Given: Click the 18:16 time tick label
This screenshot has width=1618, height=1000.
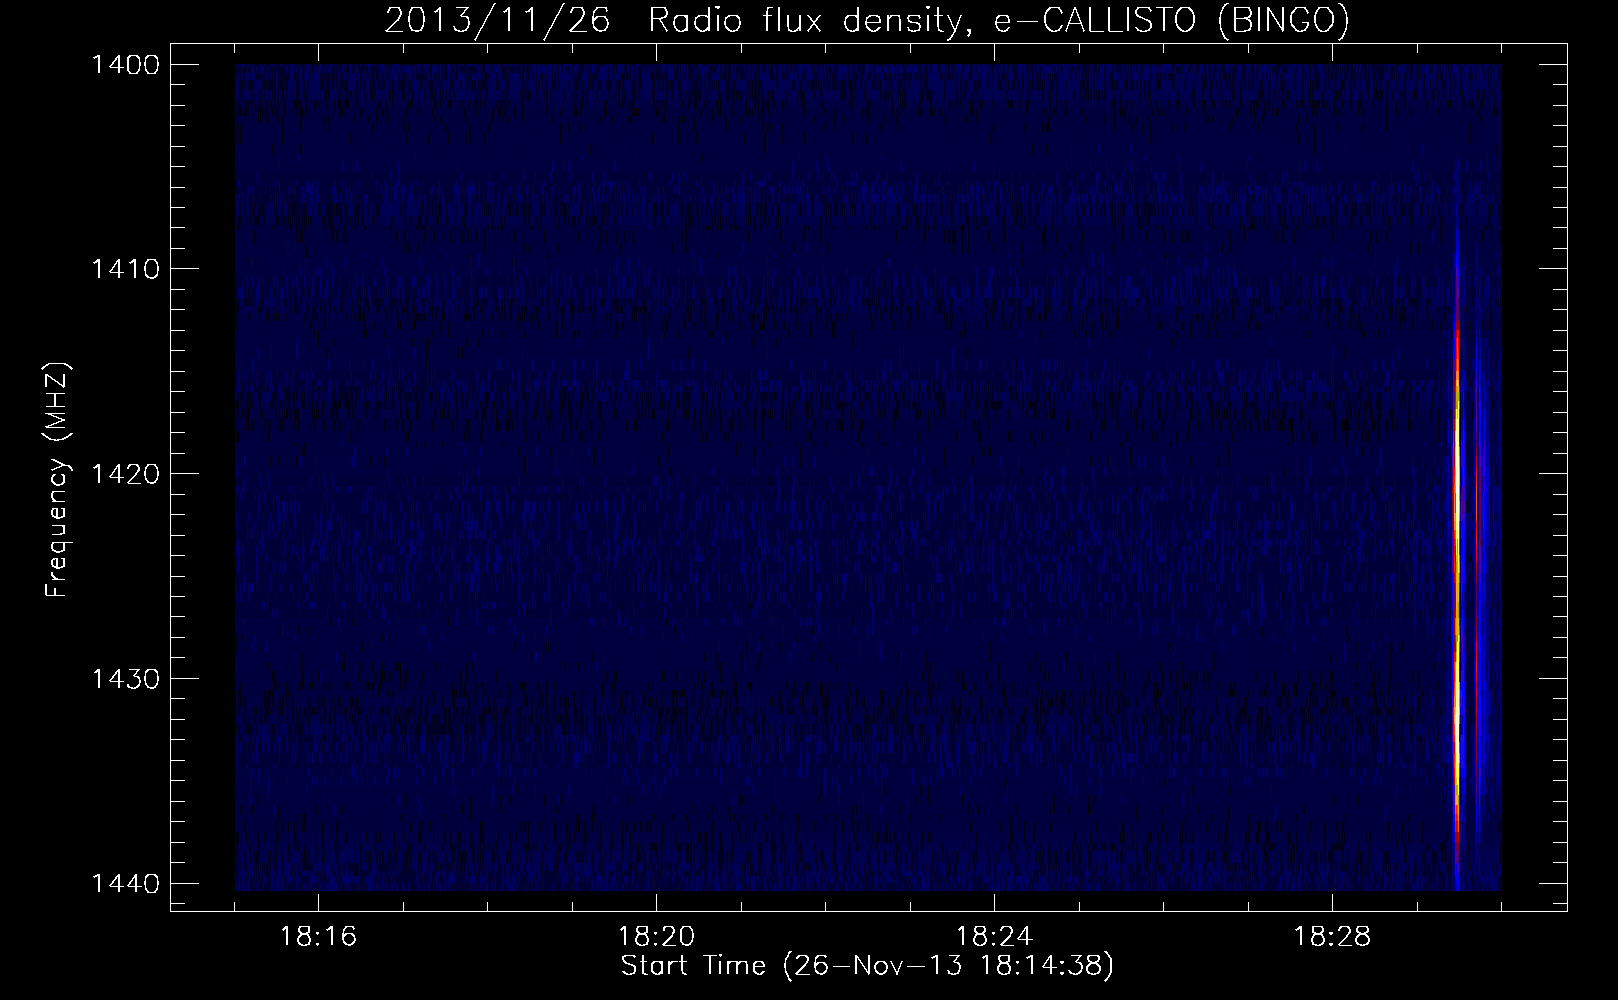Looking at the screenshot, I should pyautogui.click(x=319, y=937).
